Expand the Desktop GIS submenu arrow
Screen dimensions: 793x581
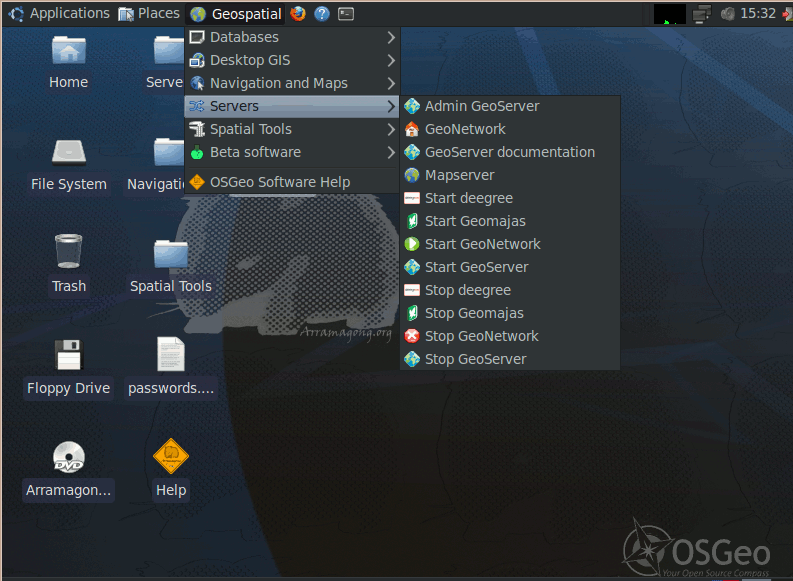391,61
